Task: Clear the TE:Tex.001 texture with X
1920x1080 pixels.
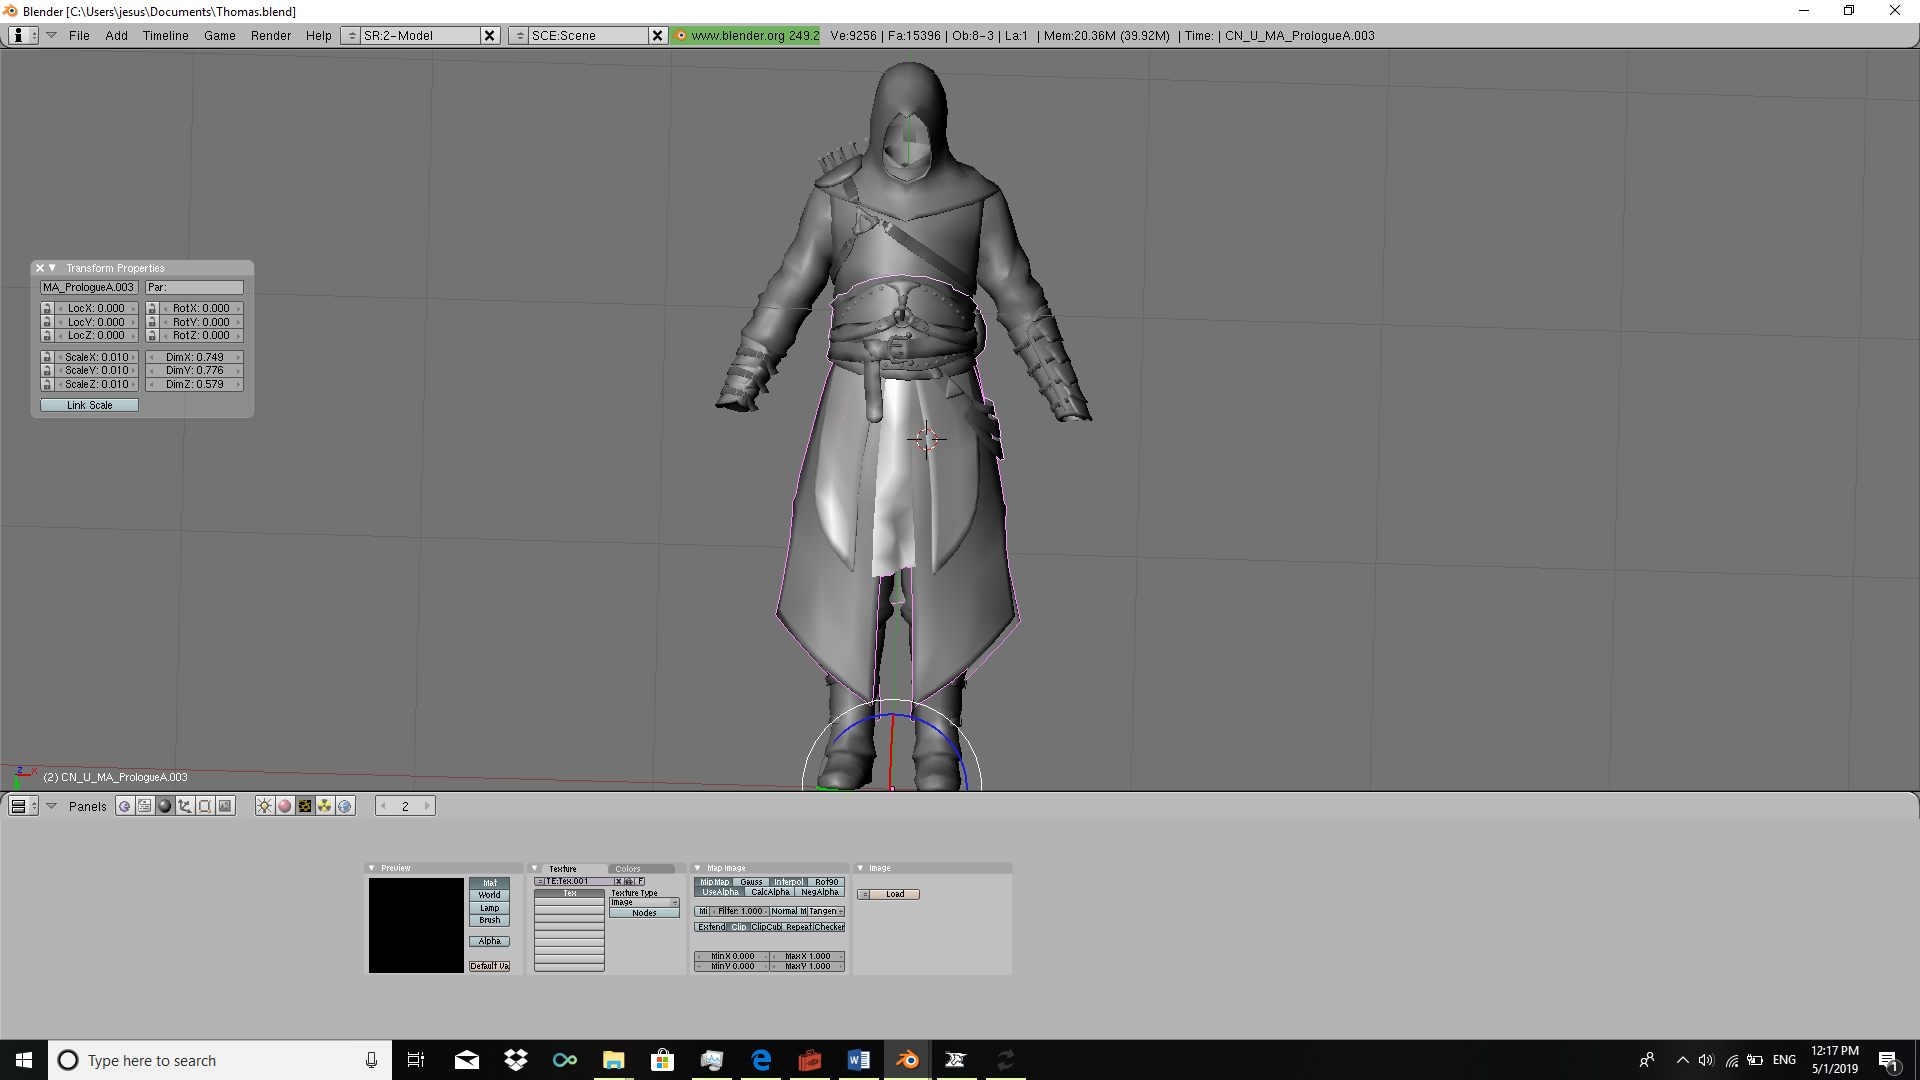Action: (x=618, y=881)
